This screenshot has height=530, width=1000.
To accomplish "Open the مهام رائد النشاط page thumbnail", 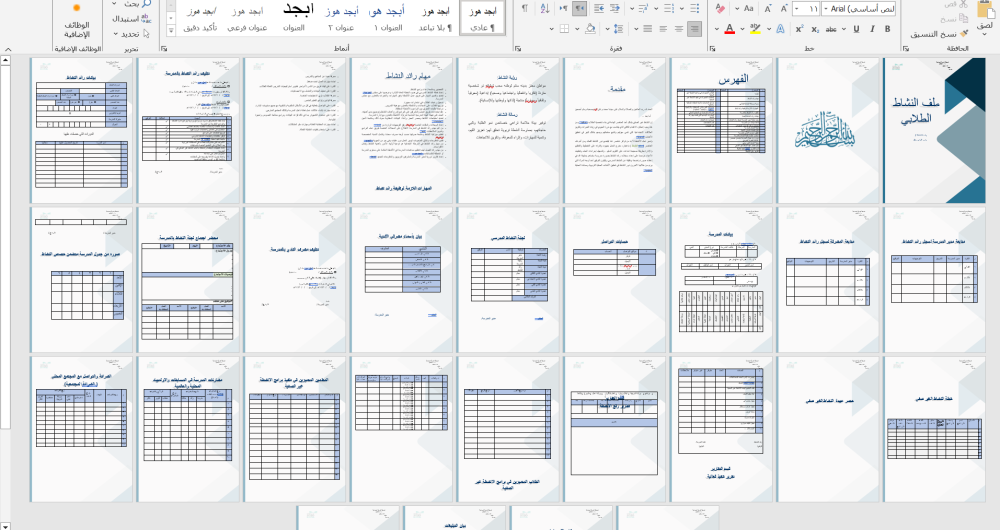I will (x=402, y=131).
